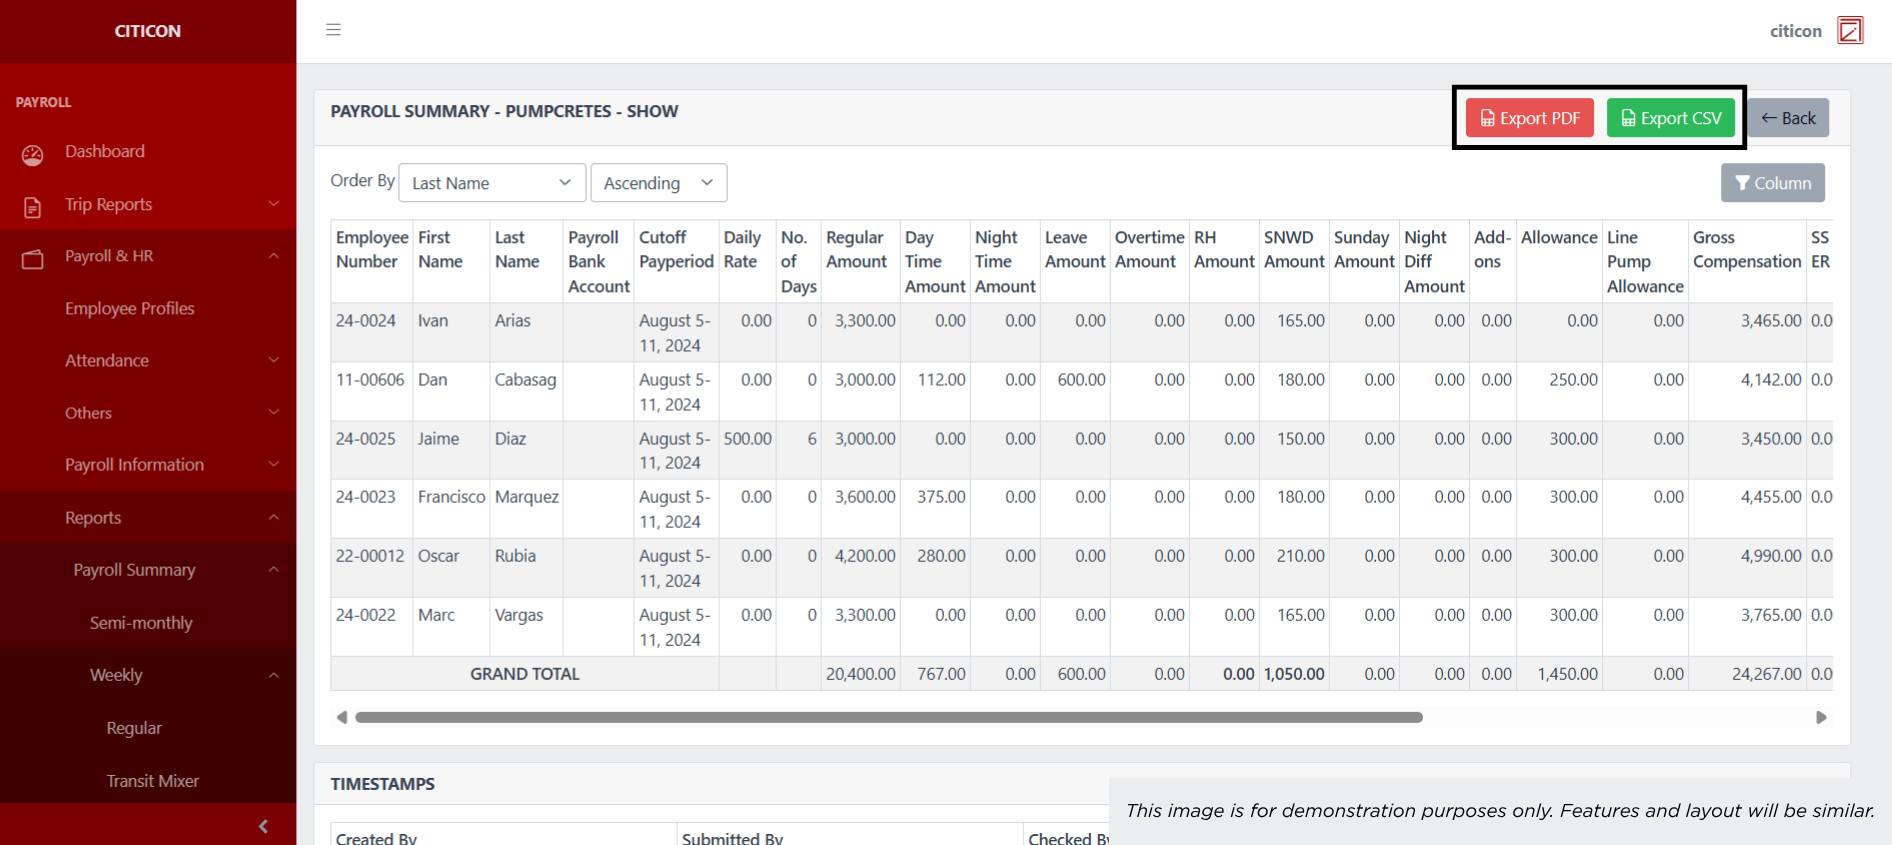This screenshot has width=1892, height=845.
Task: Click the Back button
Action: [x=1788, y=118]
